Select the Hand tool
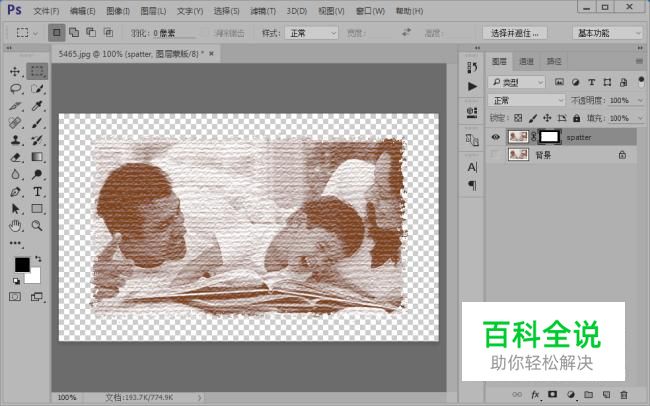650x406 pixels. tap(15, 226)
